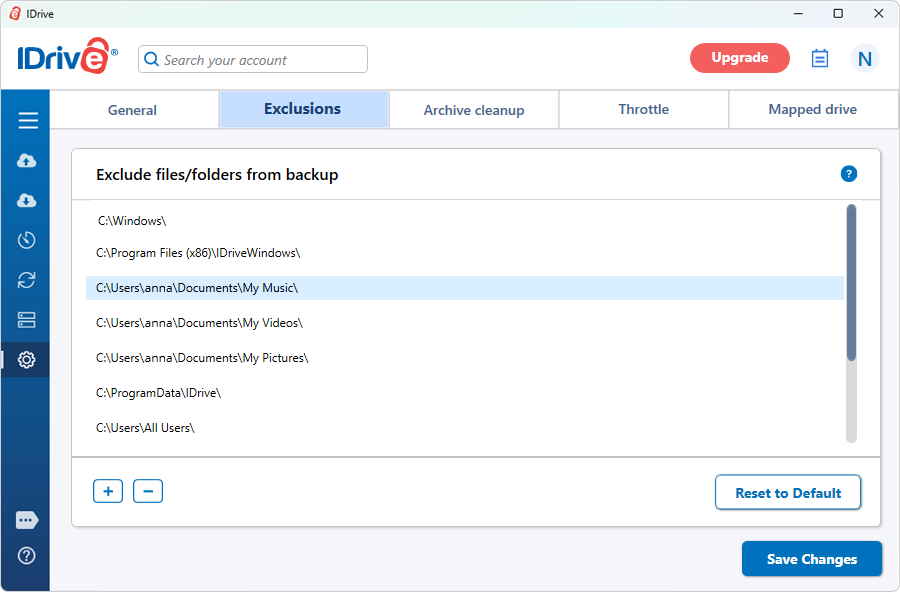Screen dimensions: 900x592
Task: Open the cloud download Restore section
Action: point(27,201)
